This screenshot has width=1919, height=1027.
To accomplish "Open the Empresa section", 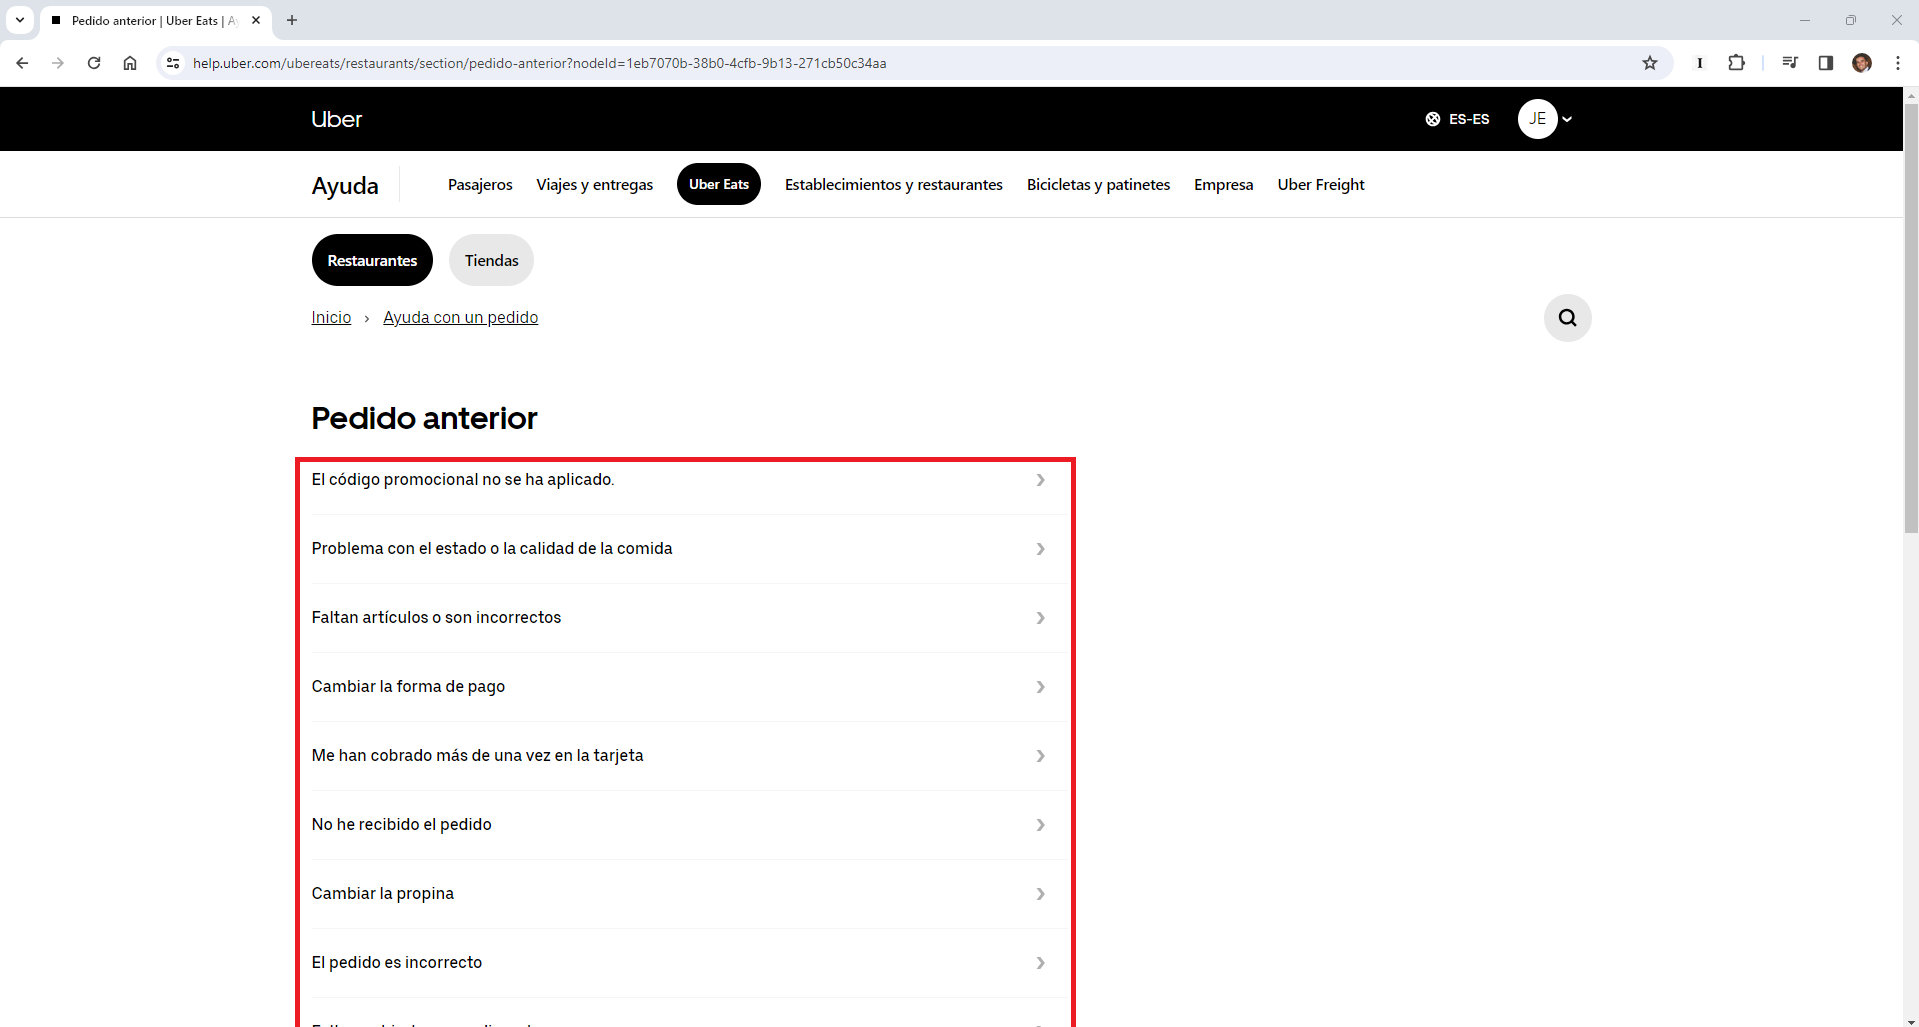I will pos(1223,184).
